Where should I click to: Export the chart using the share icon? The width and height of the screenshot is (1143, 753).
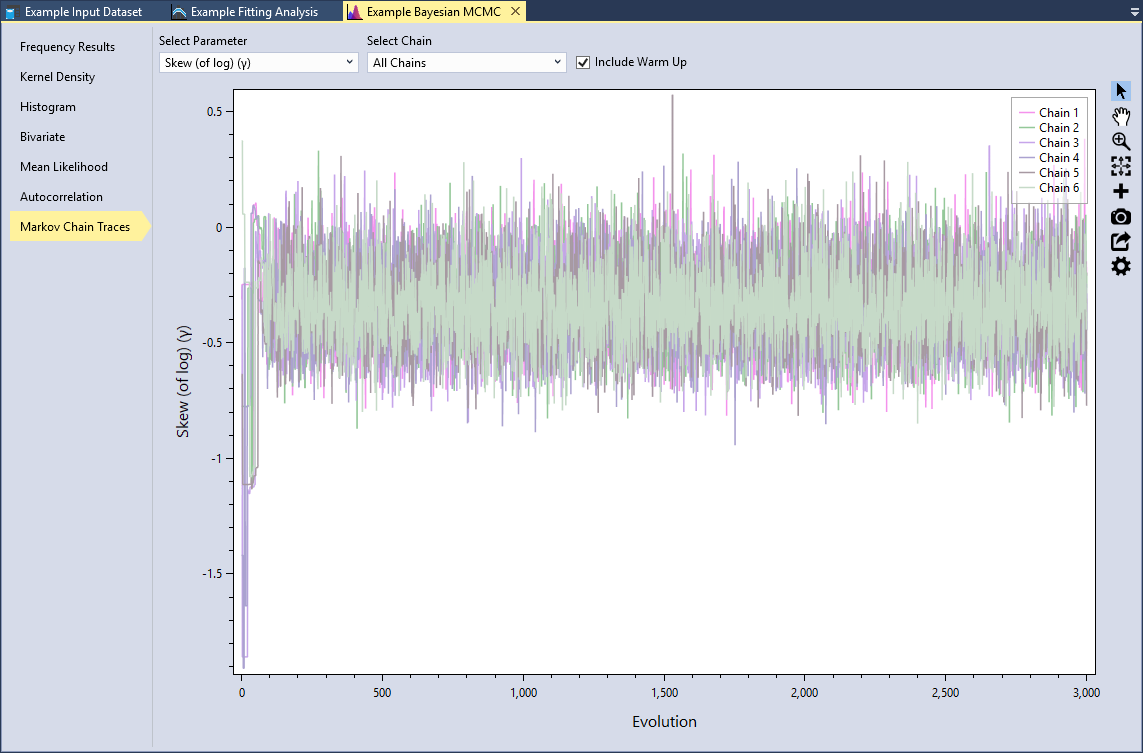1120,241
